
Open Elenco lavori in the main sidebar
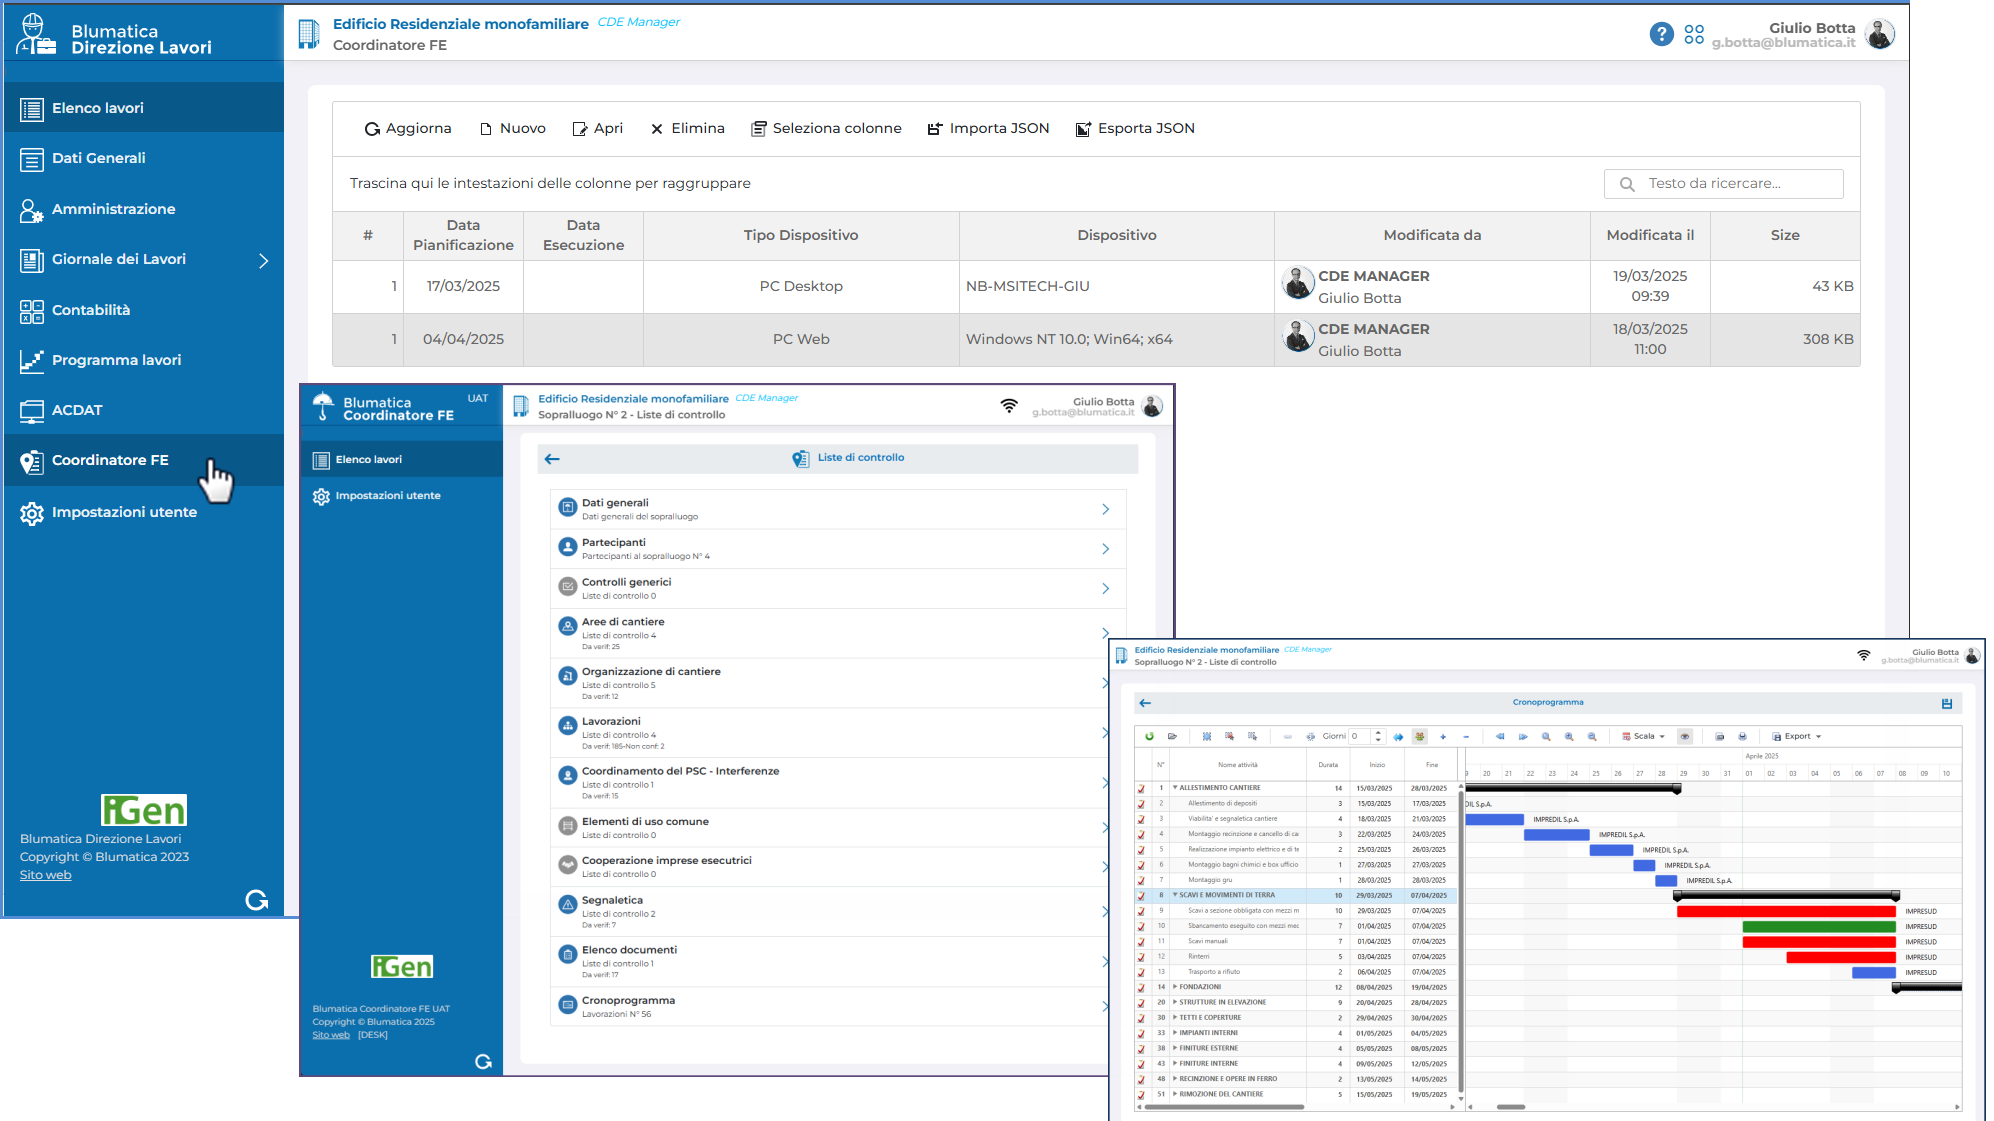(144, 108)
